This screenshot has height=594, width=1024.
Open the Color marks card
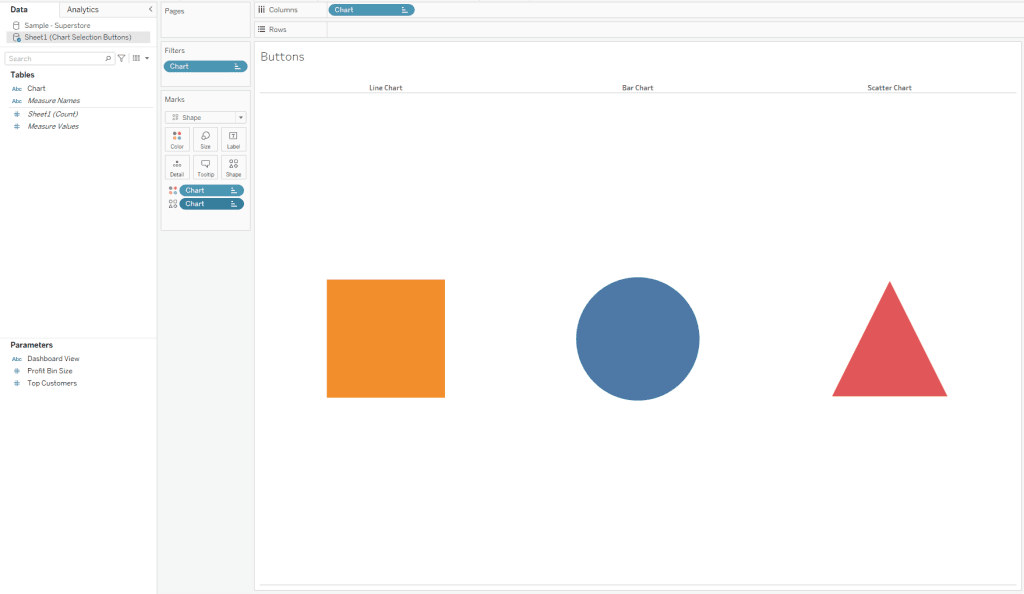click(177, 139)
